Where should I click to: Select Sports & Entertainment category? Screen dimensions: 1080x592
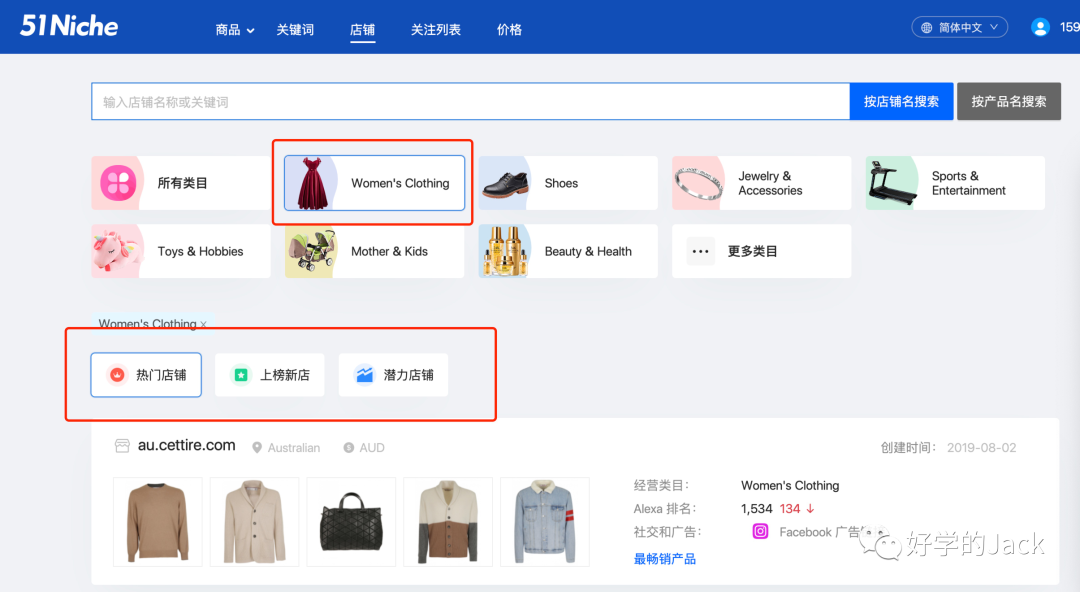coord(955,183)
